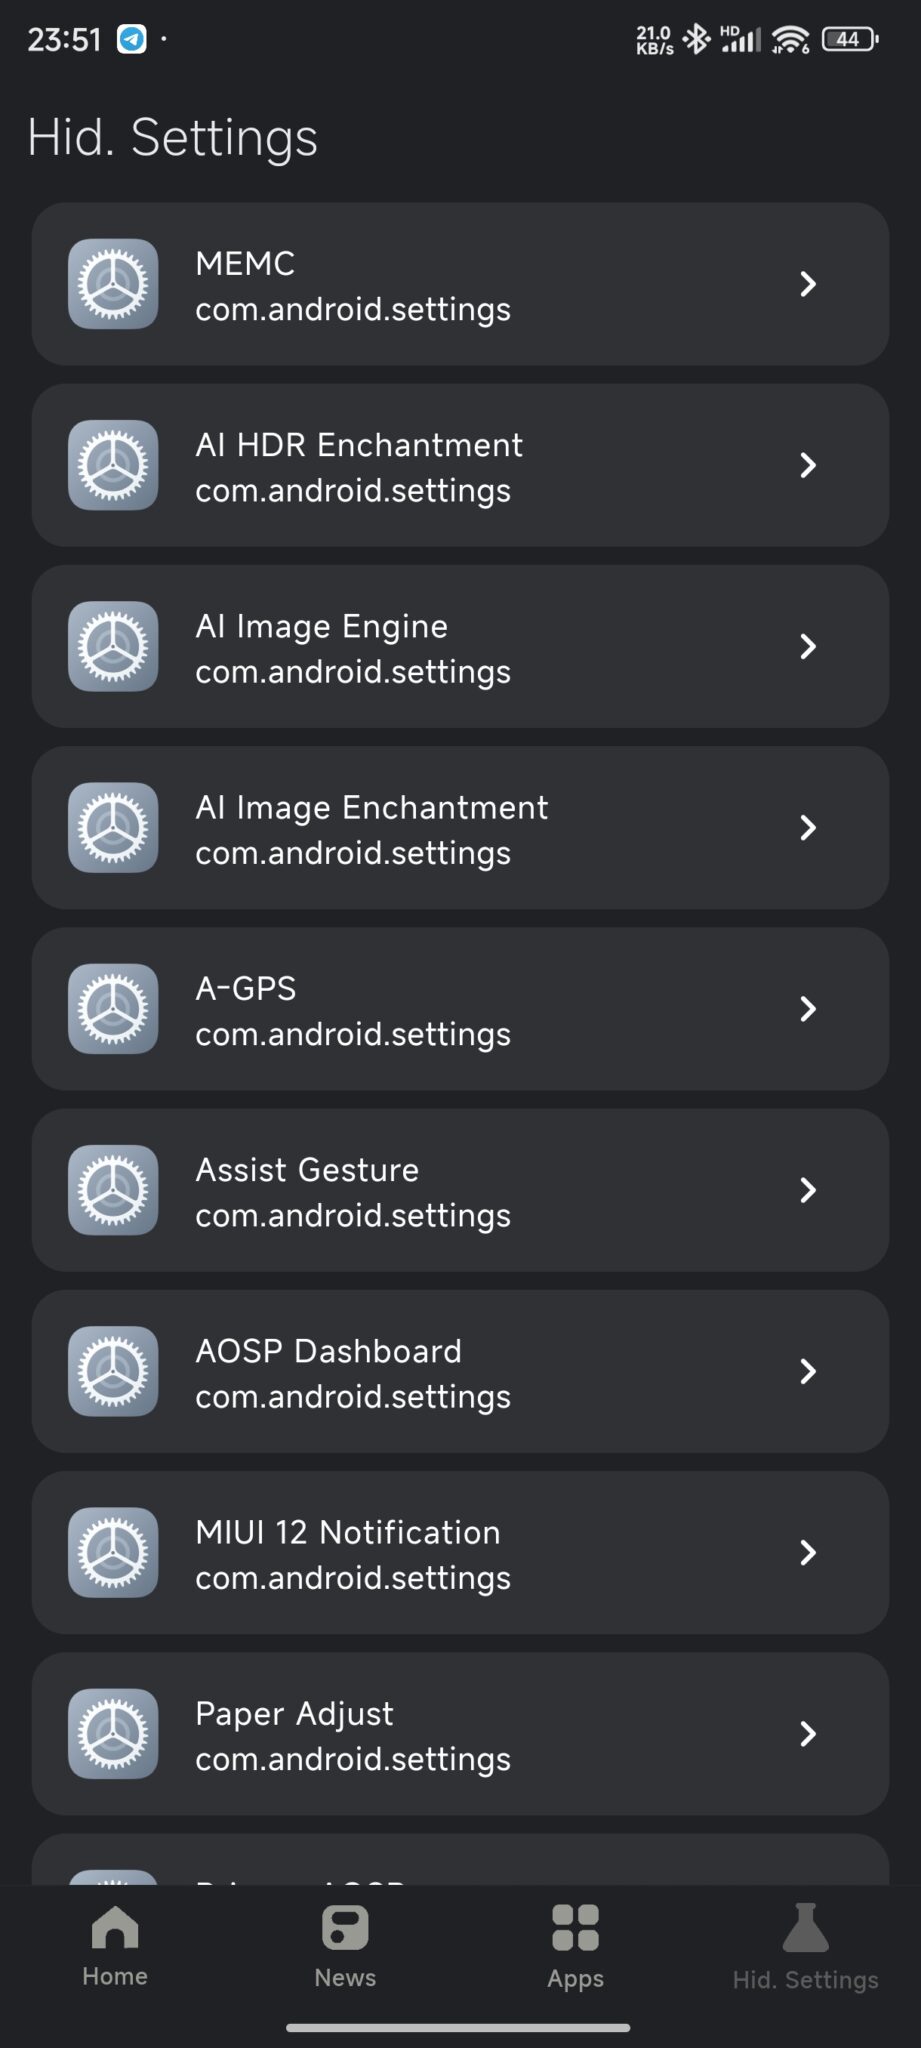Tap the Apps grid icon
The height and width of the screenshot is (2048, 921).
pos(575,1927)
